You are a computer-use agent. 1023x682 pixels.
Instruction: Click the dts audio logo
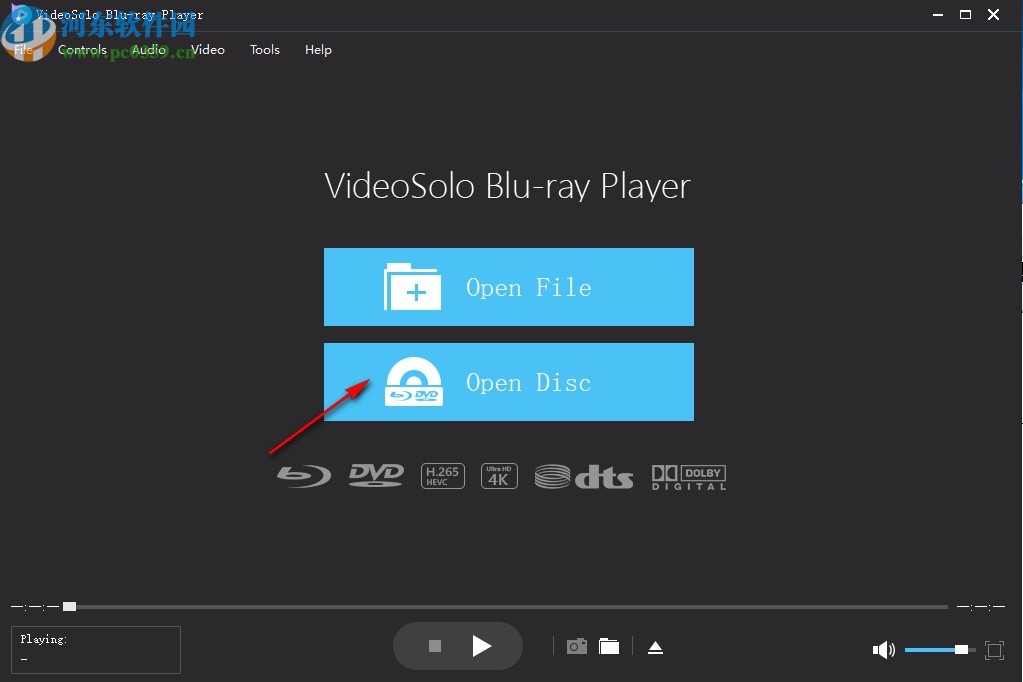point(584,476)
